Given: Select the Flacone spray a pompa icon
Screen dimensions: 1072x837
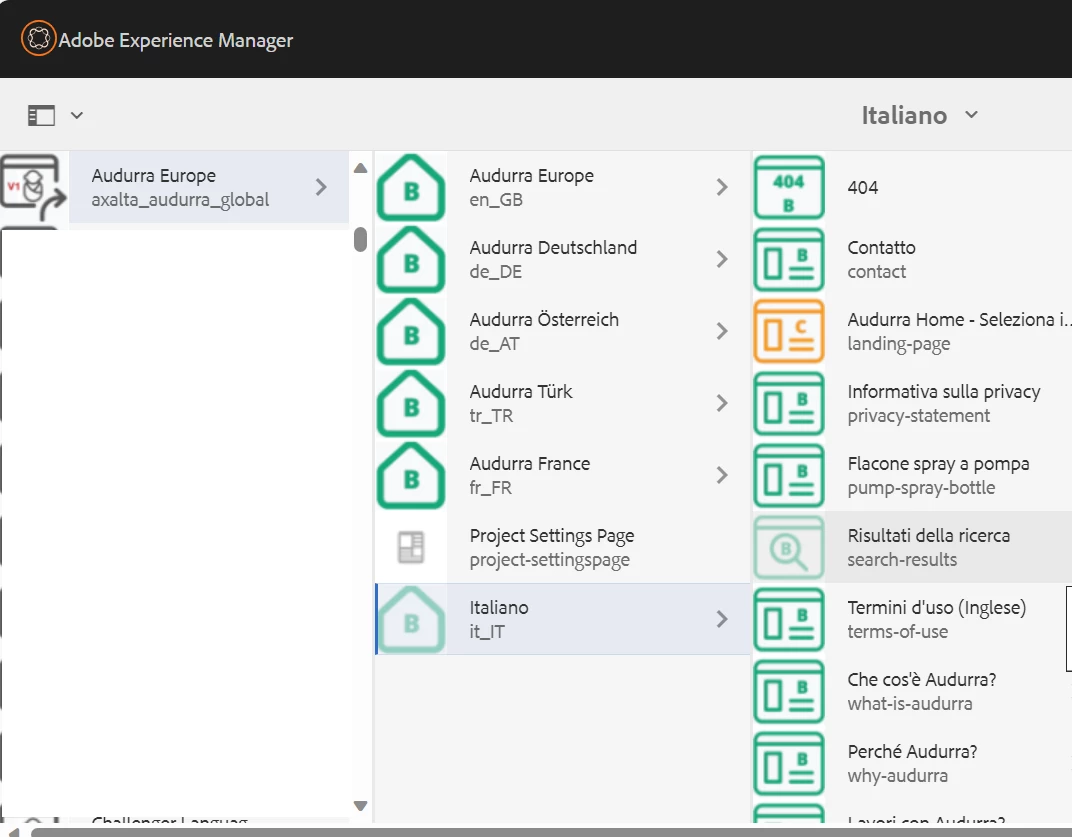Looking at the screenshot, I should coord(788,475).
